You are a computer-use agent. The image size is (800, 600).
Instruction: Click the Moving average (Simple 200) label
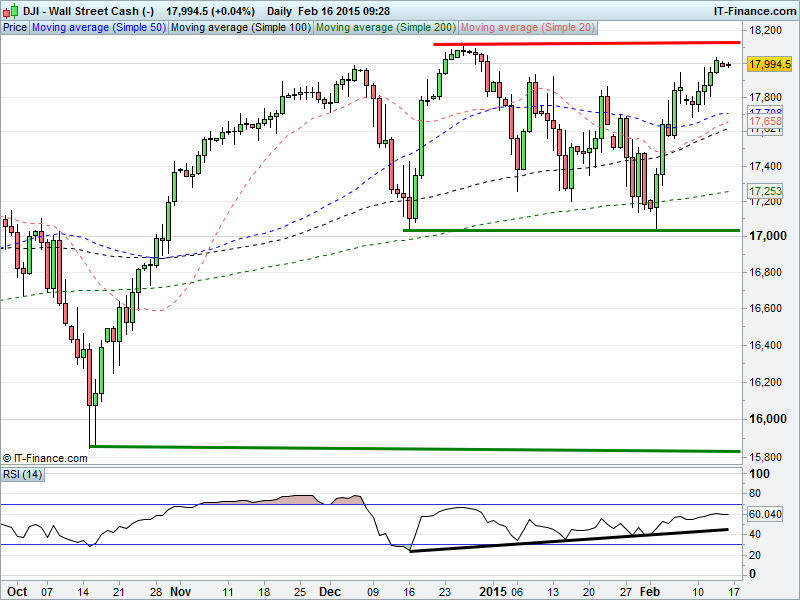(385, 28)
